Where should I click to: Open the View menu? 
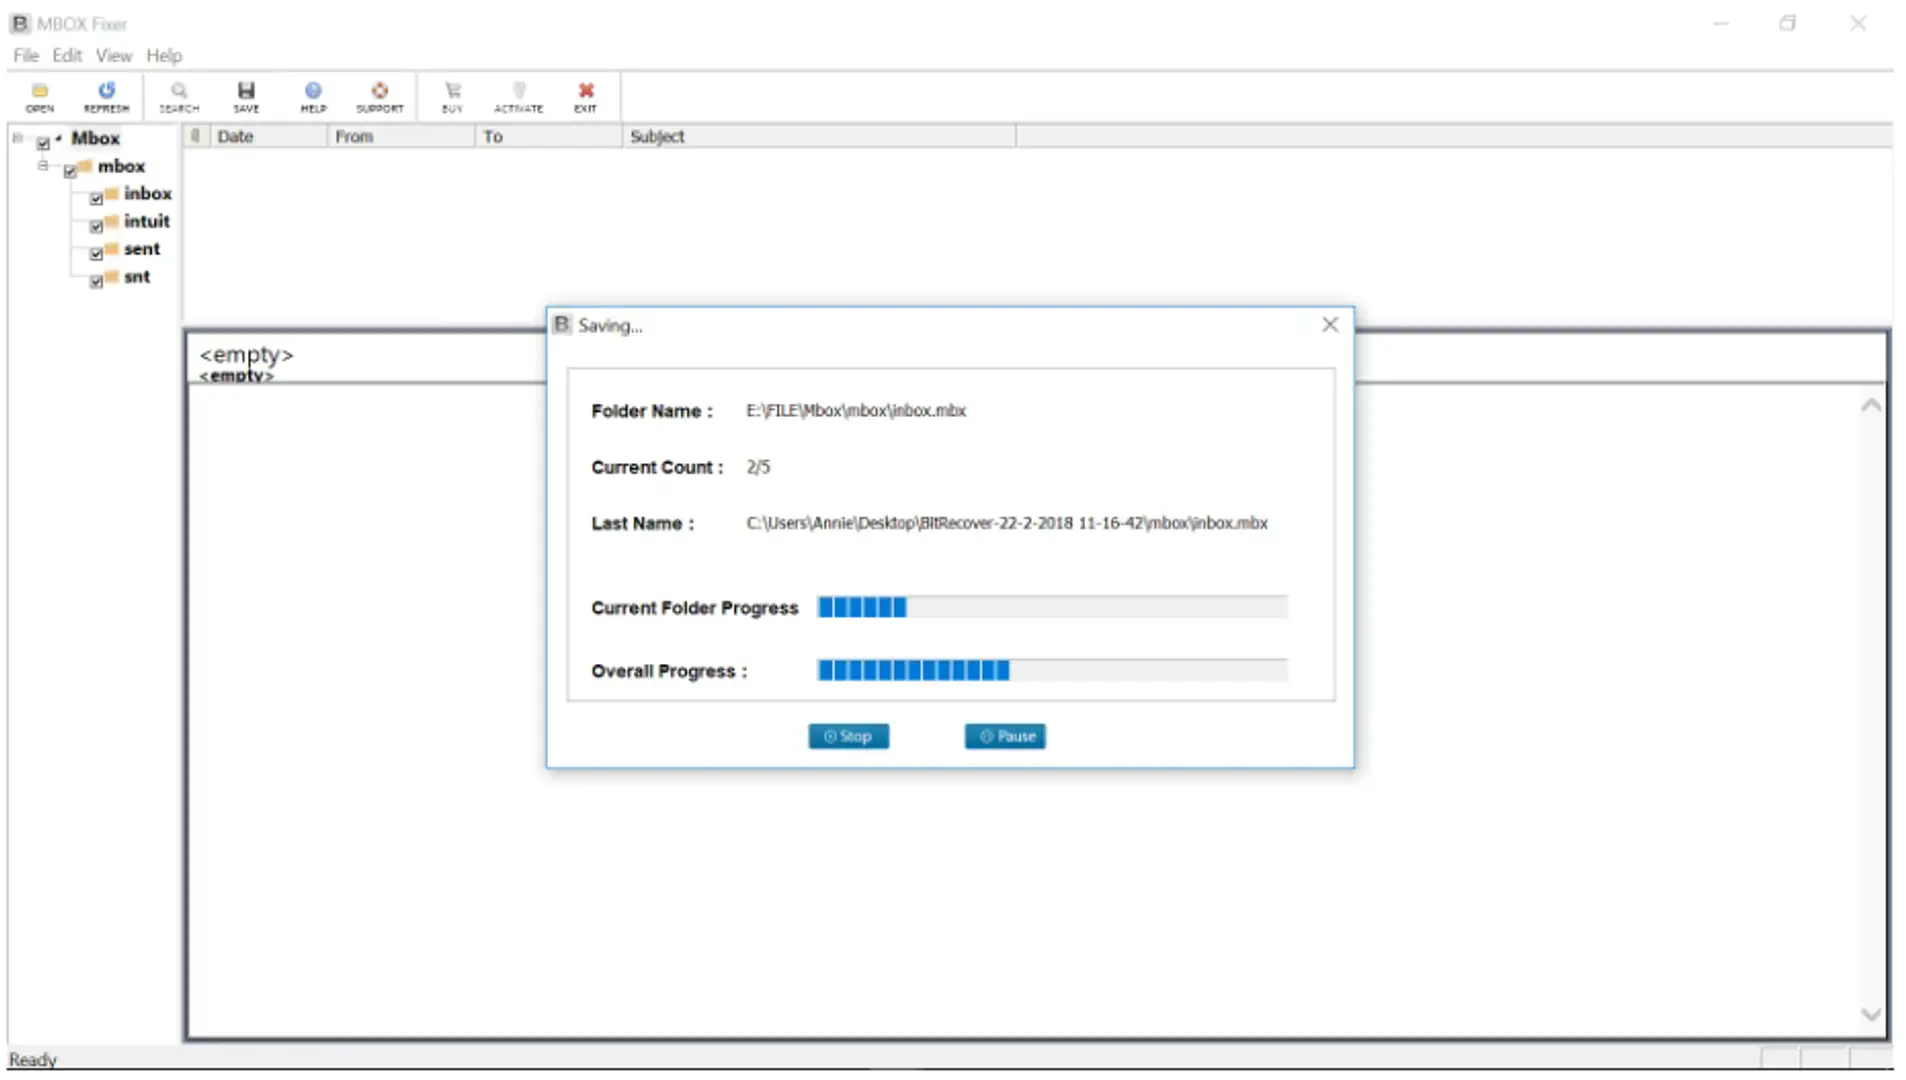(113, 56)
